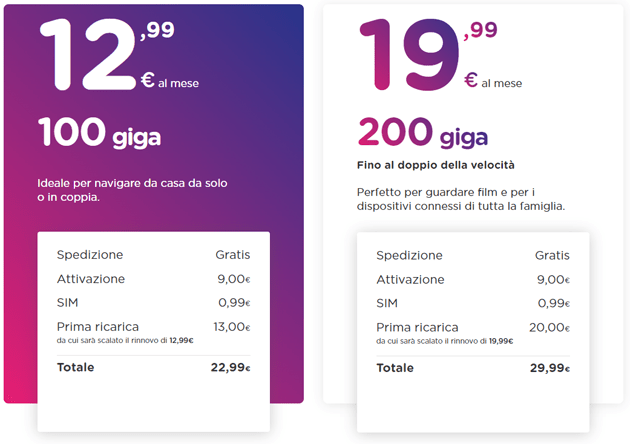This screenshot has height=444, width=630.
Task: Click the renewal note mentioning 19,99€
Action: (444, 341)
